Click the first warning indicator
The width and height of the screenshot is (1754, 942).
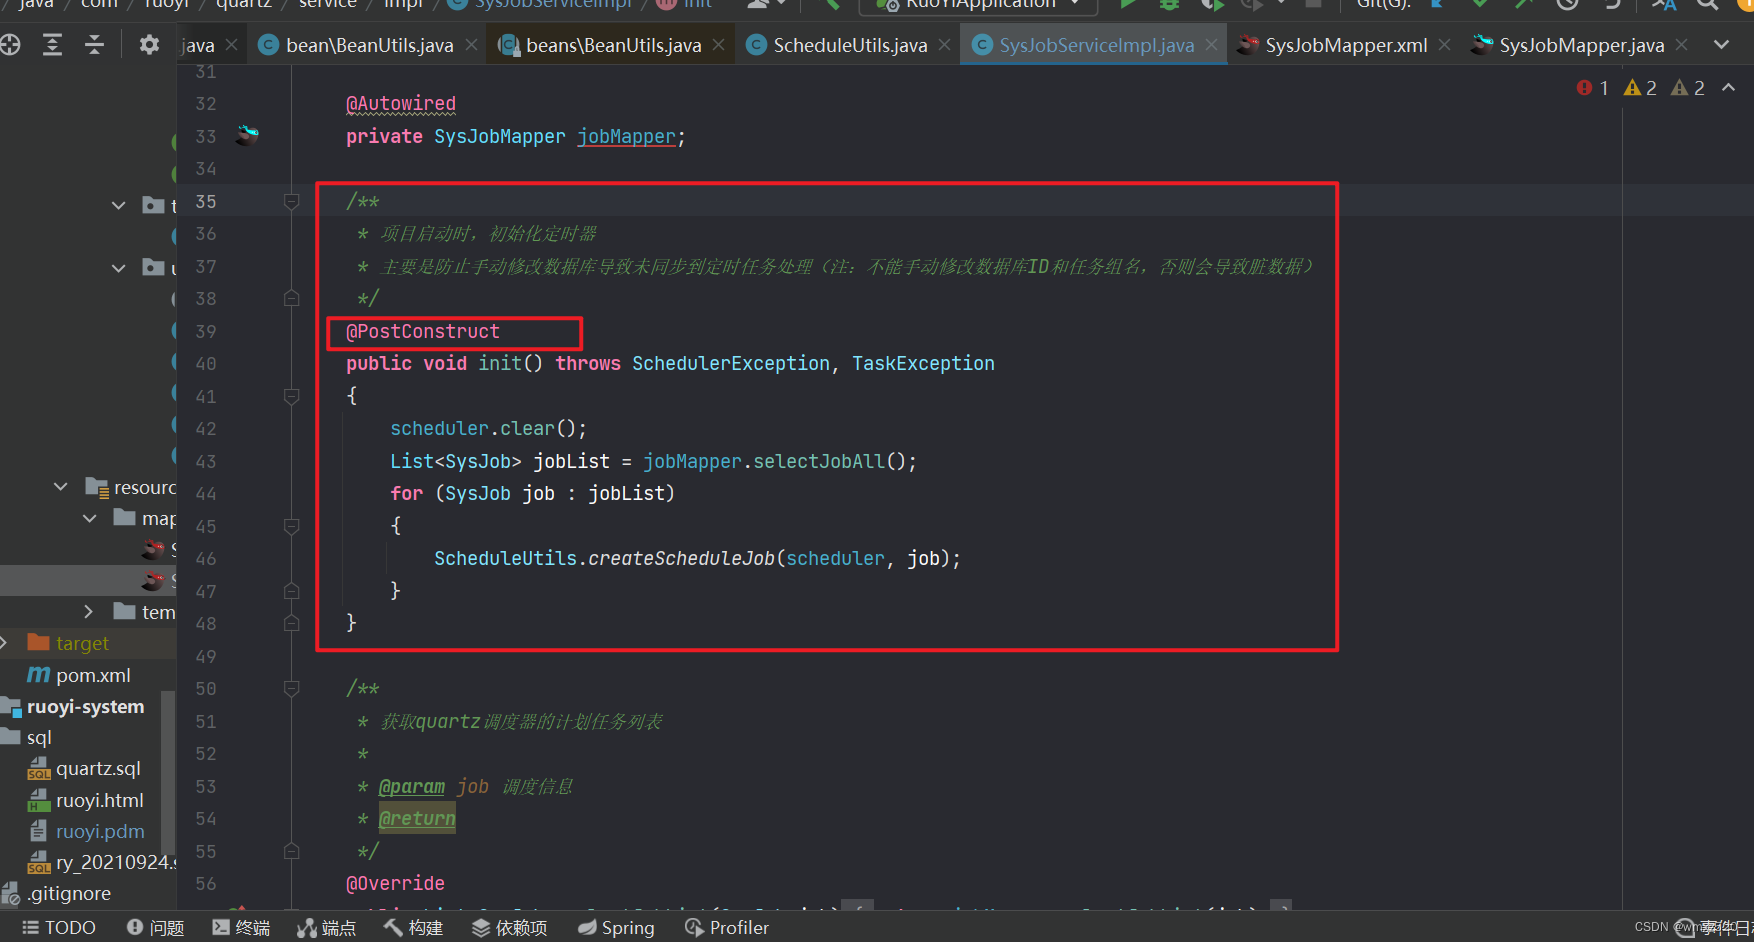coord(1640,88)
